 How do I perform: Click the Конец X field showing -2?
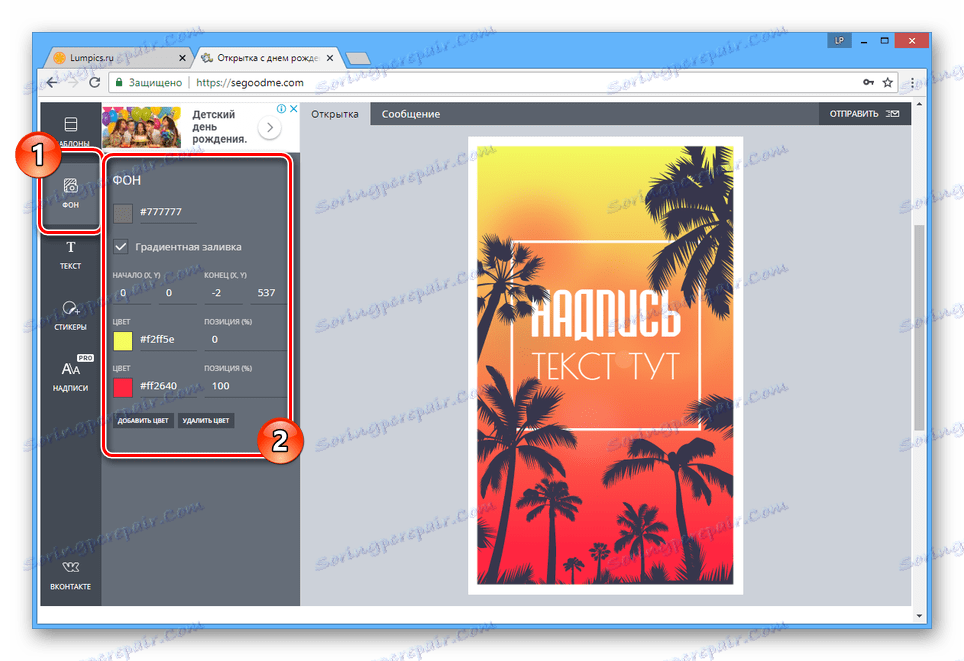click(x=223, y=293)
